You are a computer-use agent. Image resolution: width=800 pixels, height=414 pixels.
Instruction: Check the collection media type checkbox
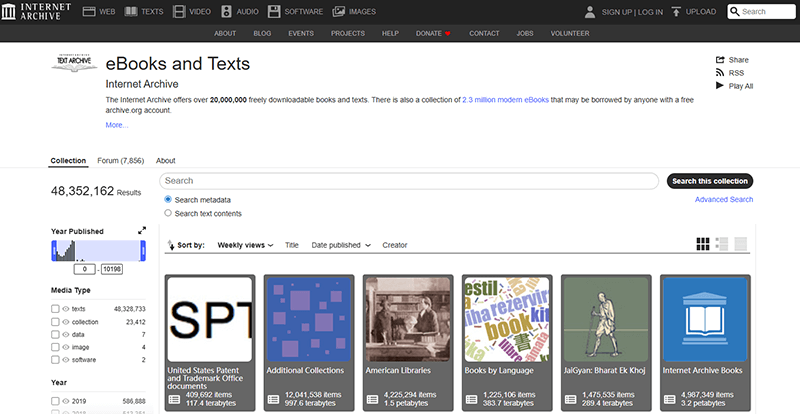[x=55, y=322]
